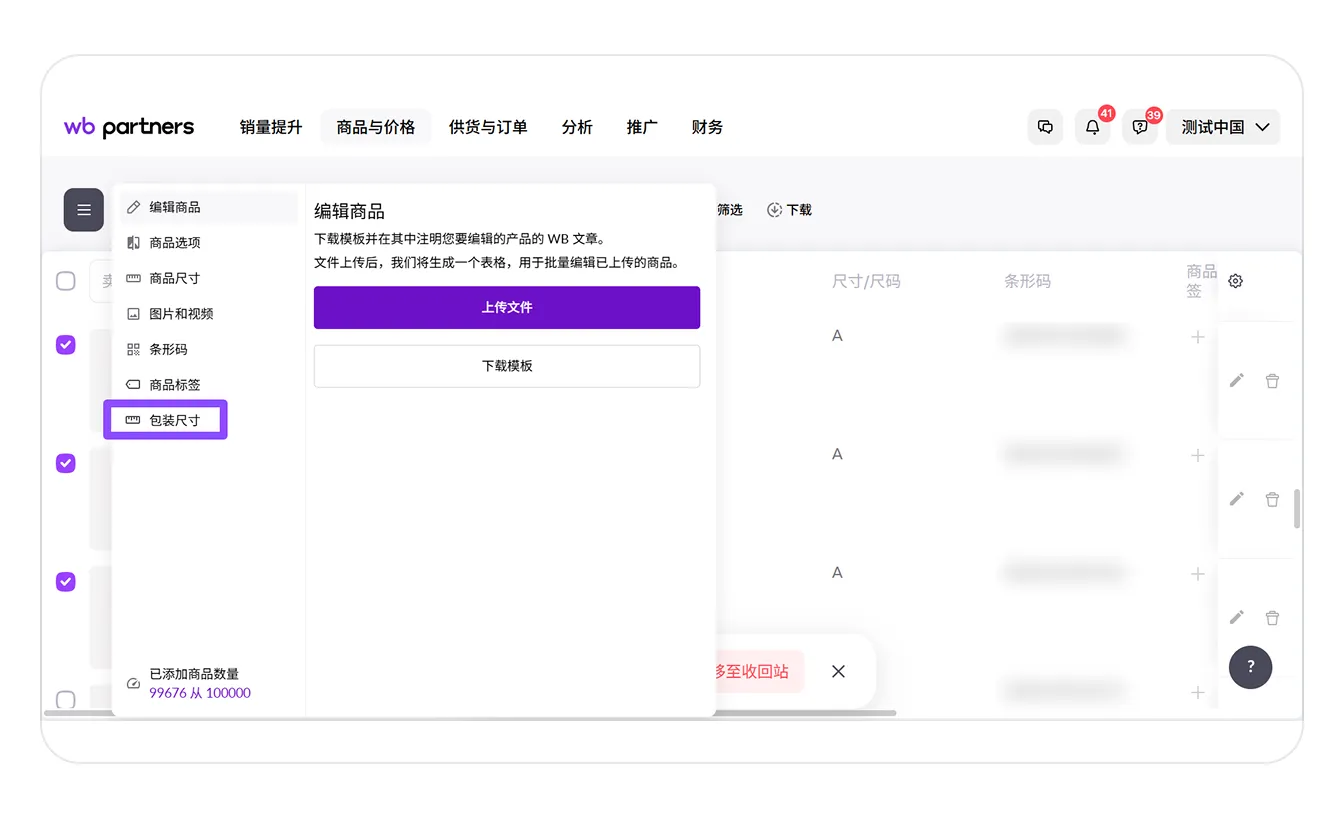Toggle the hamburger menu button

pos(84,210)
